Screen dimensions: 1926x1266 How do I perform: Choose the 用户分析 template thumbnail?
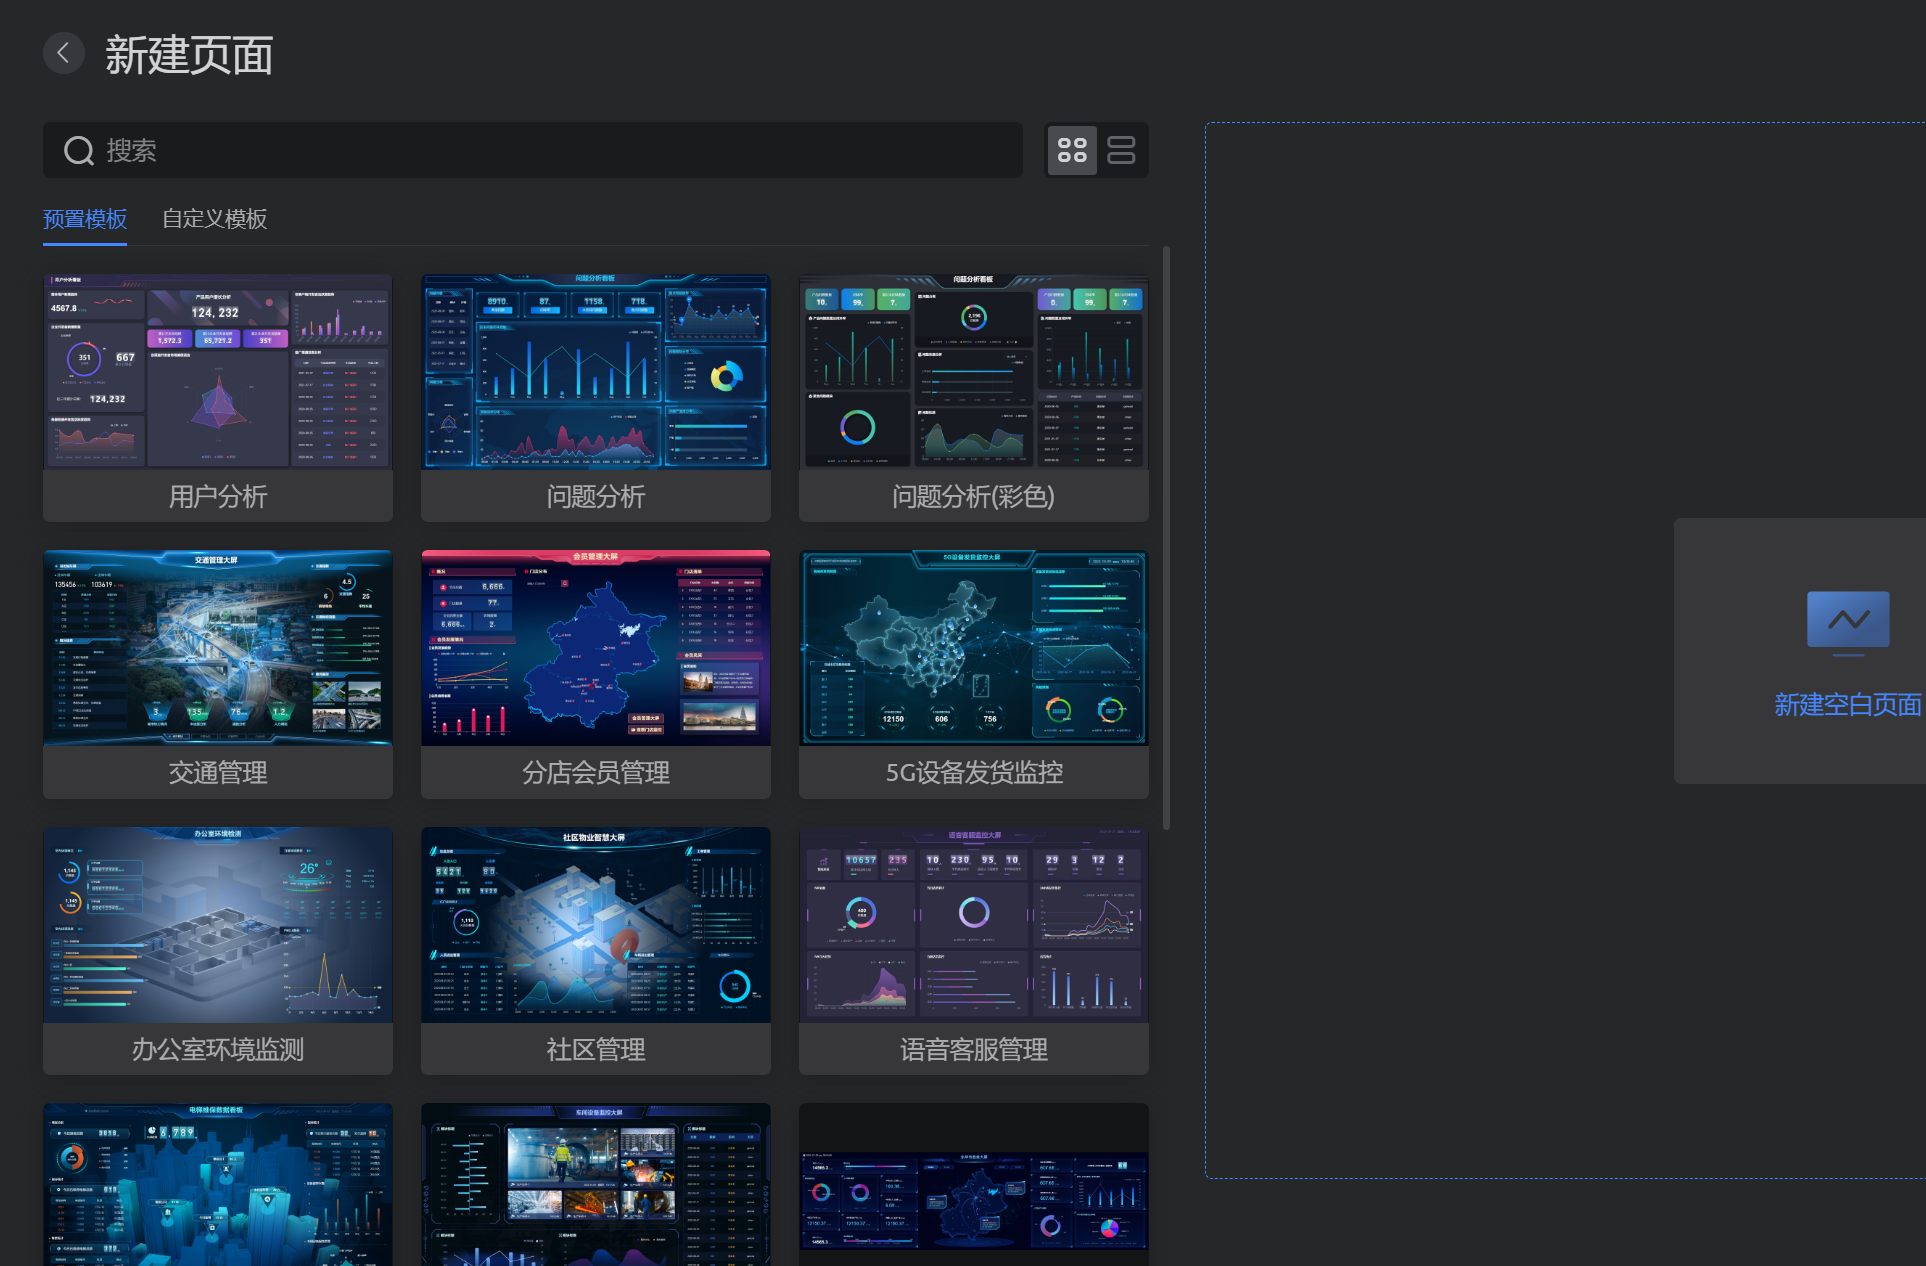[x=218, y=372]
